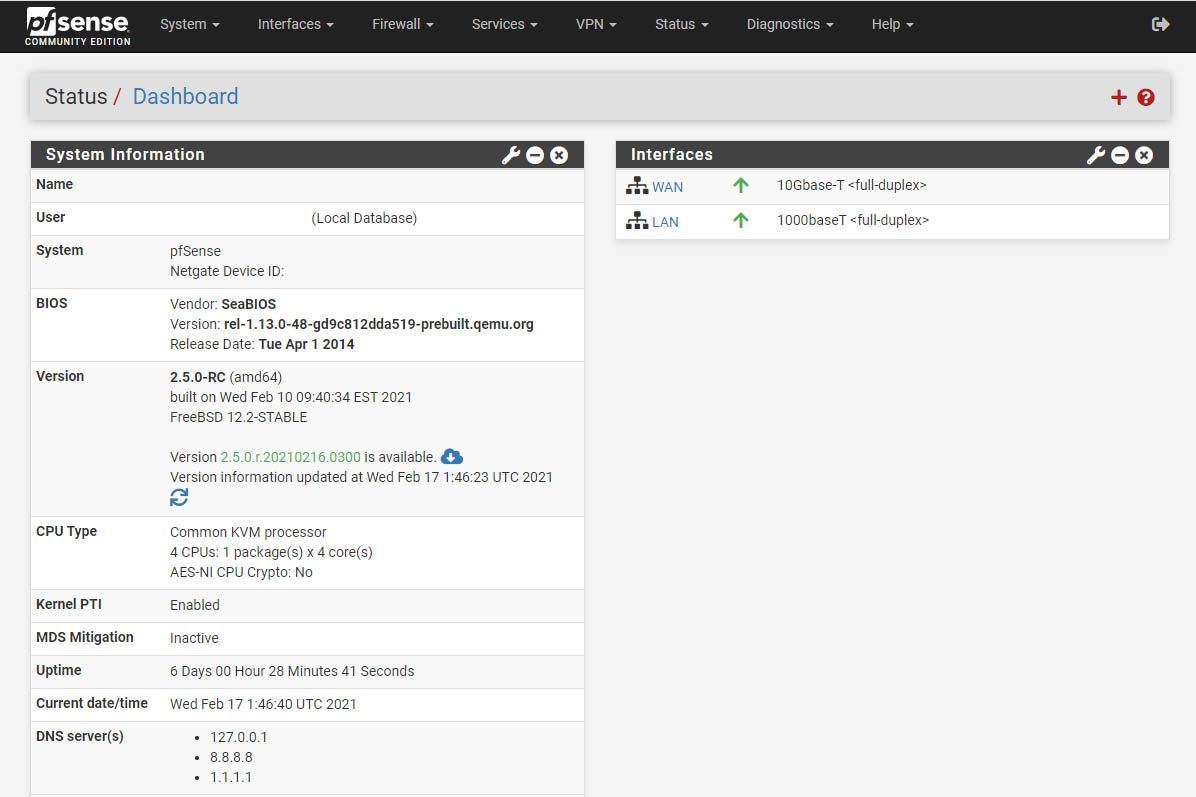1196x797 pixels.
Task: Close the Interfaces widget
Action: (1143, 155)
